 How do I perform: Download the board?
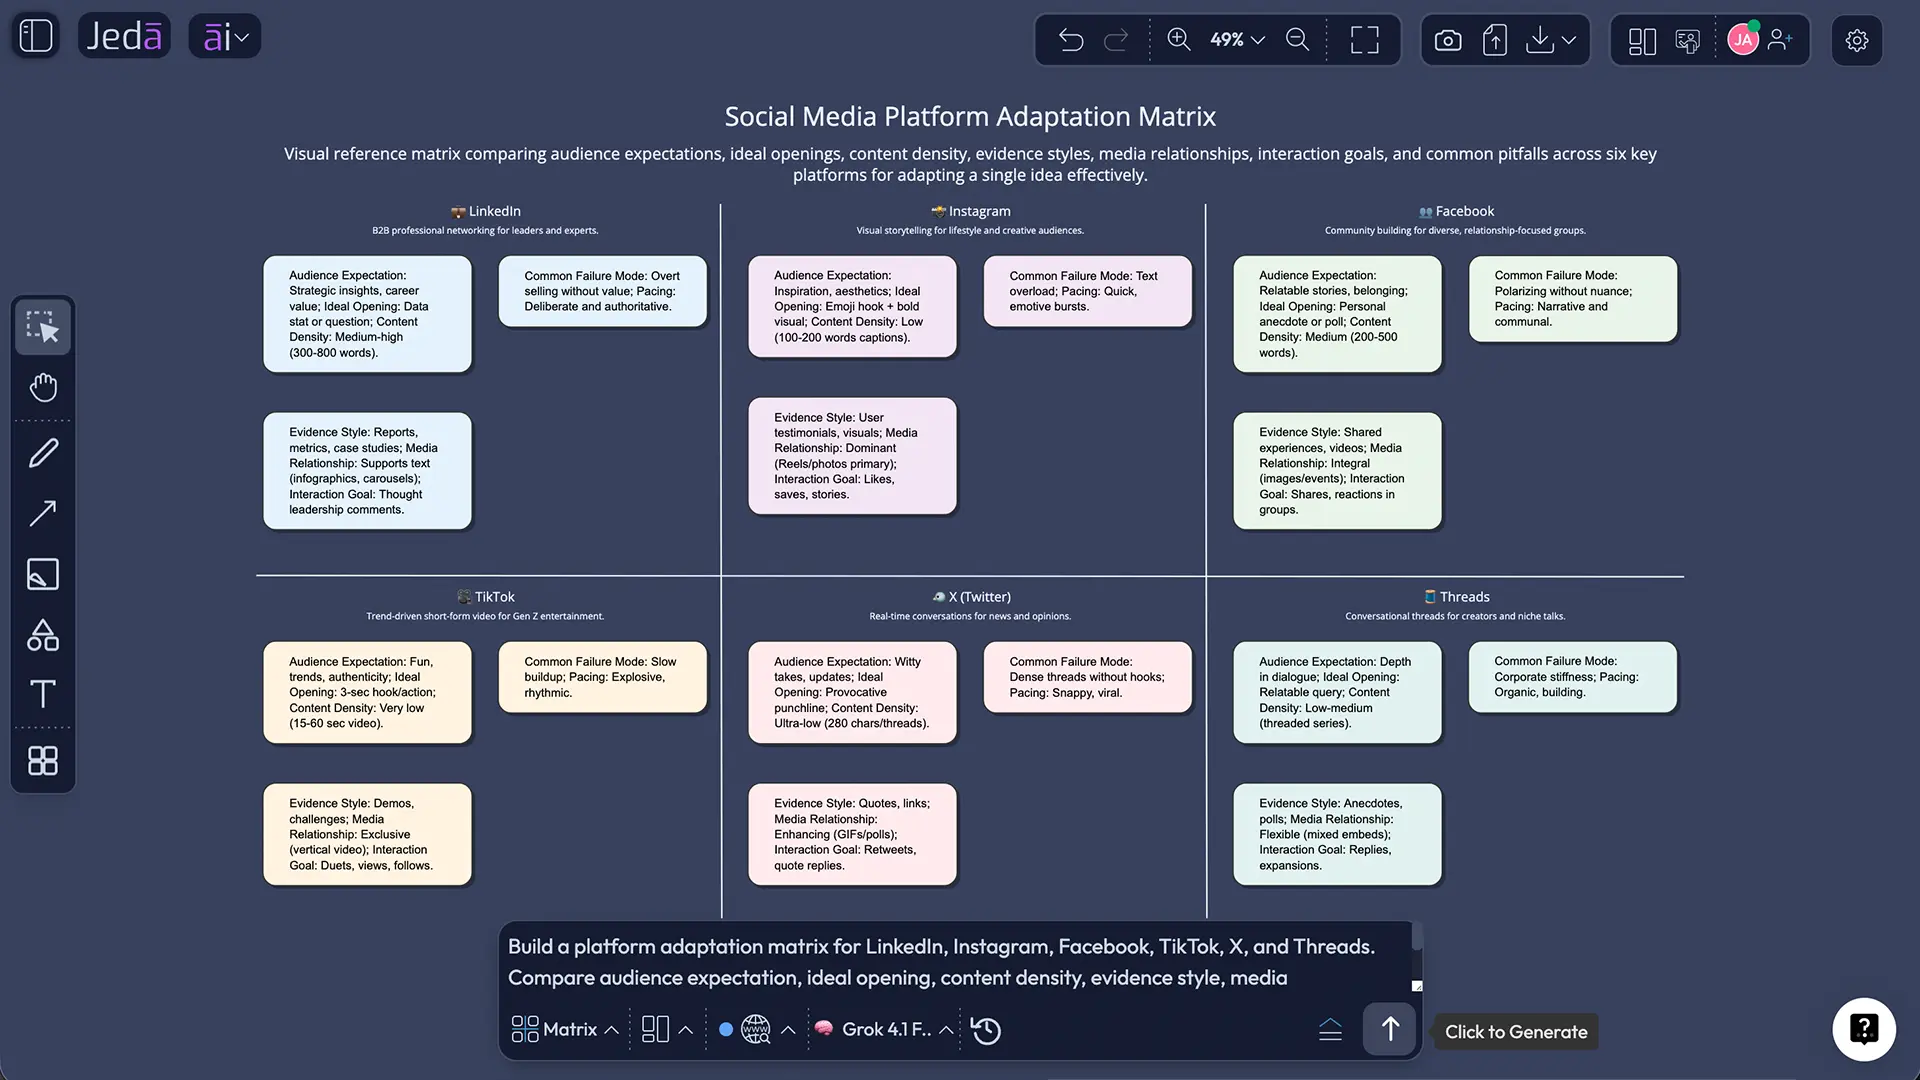point(1540,40)
